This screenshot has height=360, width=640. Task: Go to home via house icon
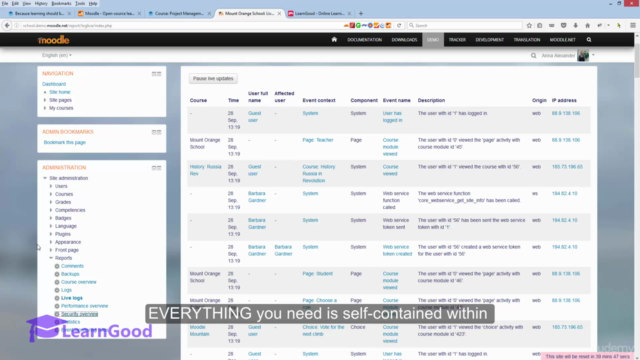point(334,40)
